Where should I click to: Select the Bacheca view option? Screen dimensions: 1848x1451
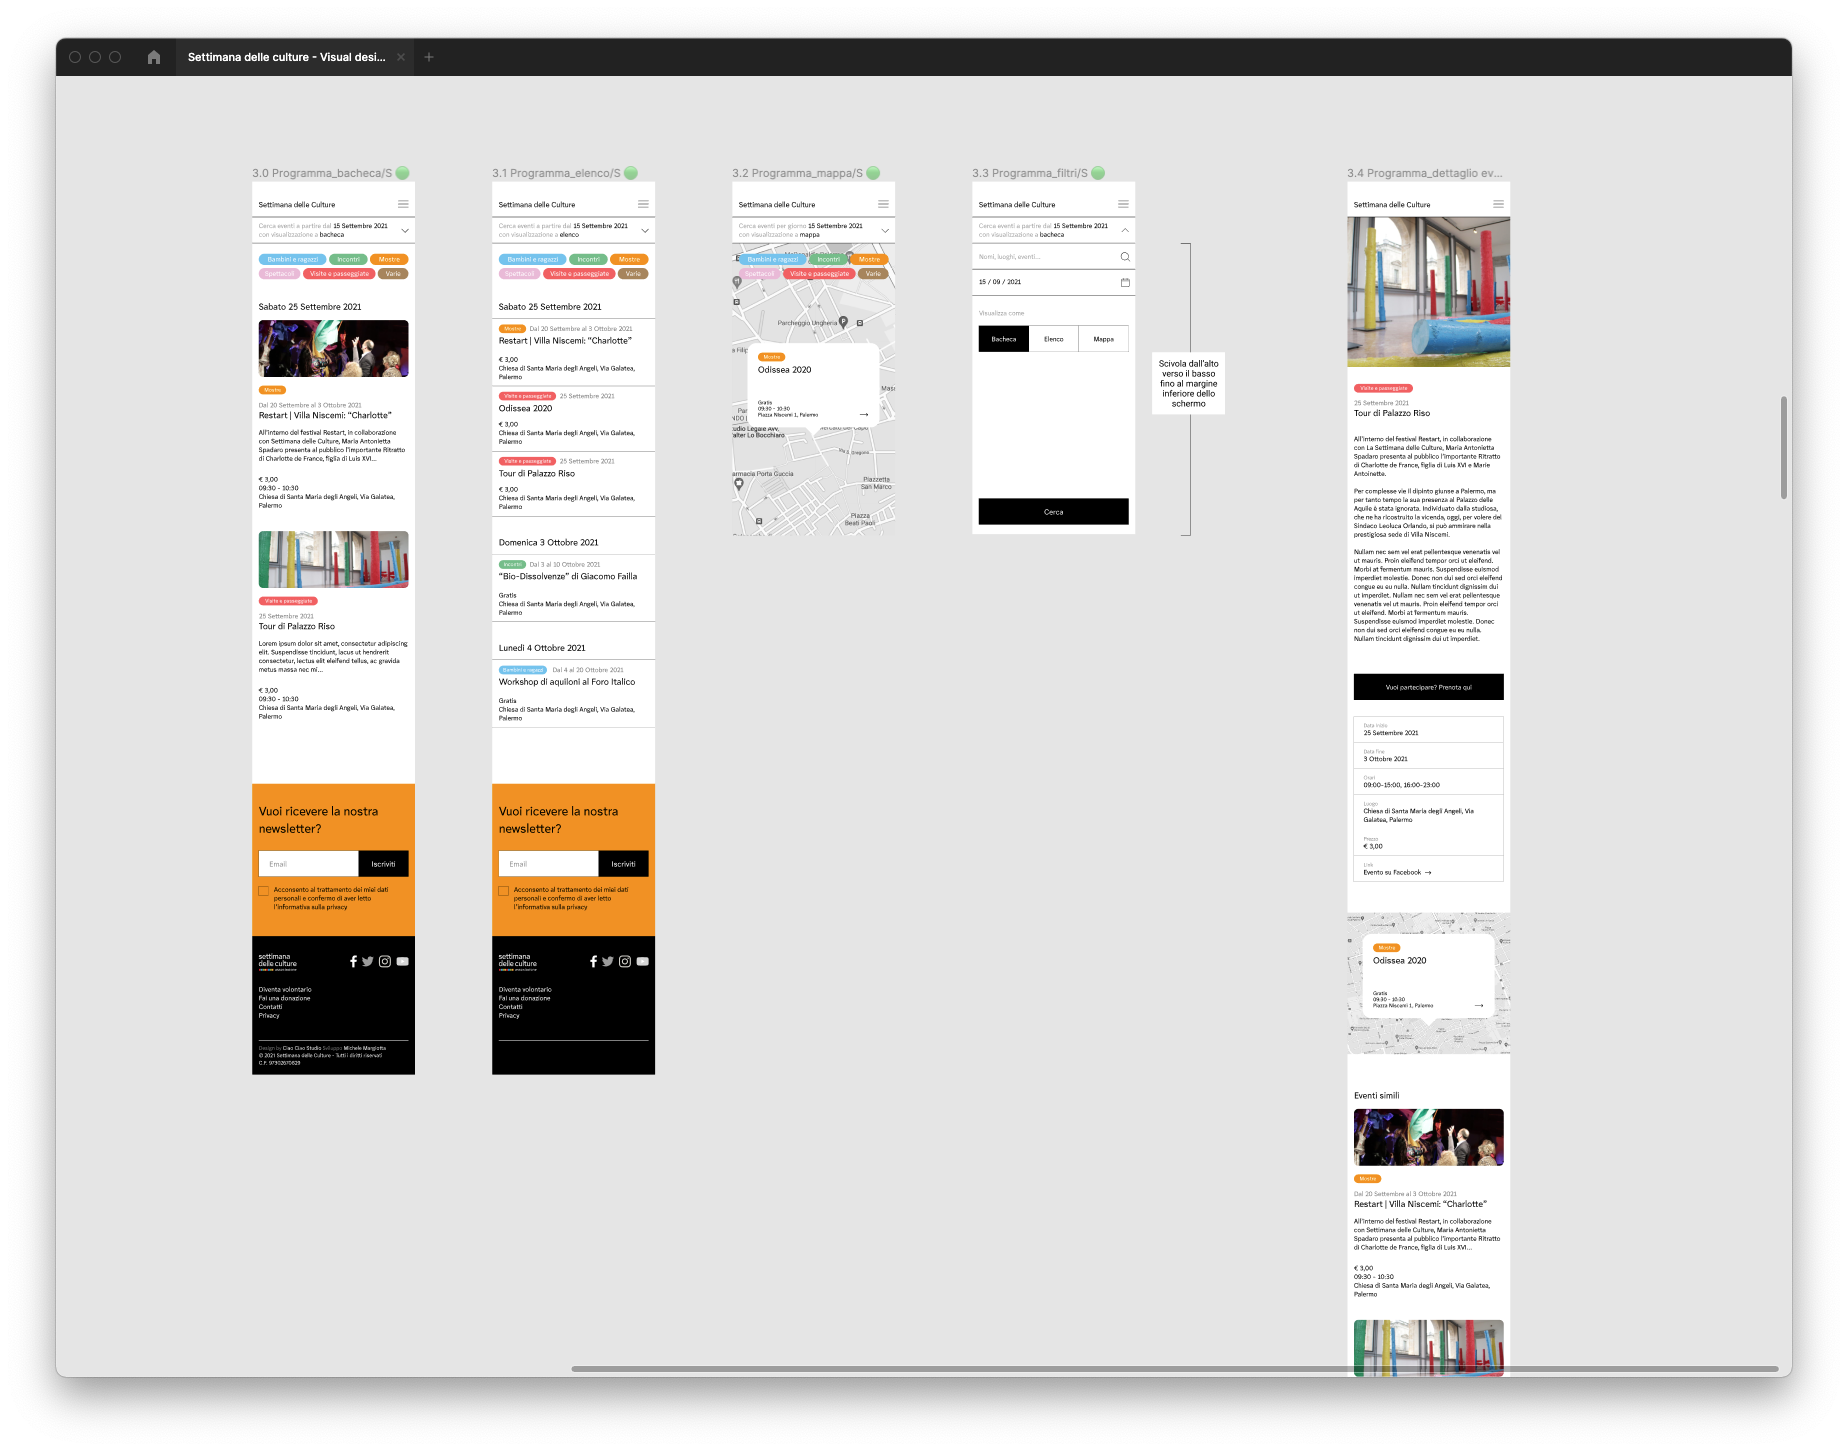pos(1003,339)
